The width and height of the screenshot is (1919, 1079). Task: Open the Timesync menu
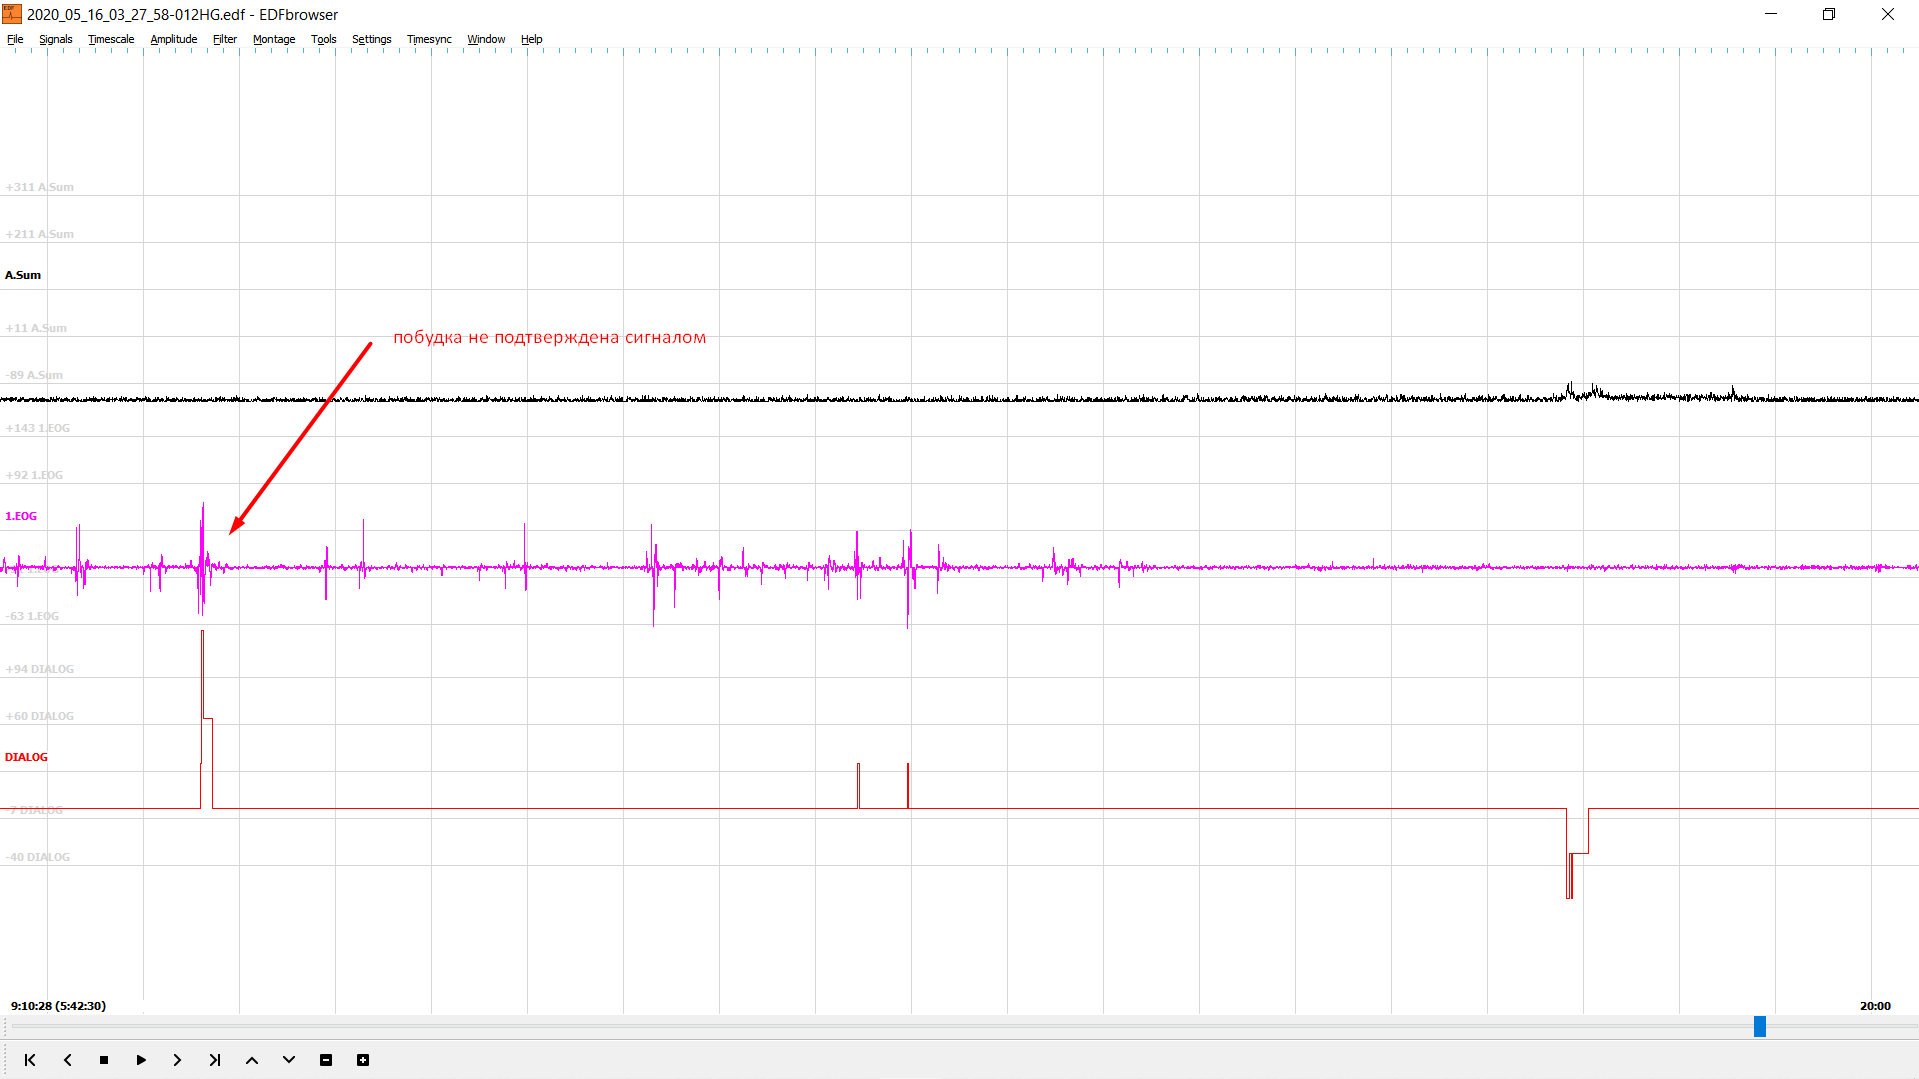tap(430, 39)
